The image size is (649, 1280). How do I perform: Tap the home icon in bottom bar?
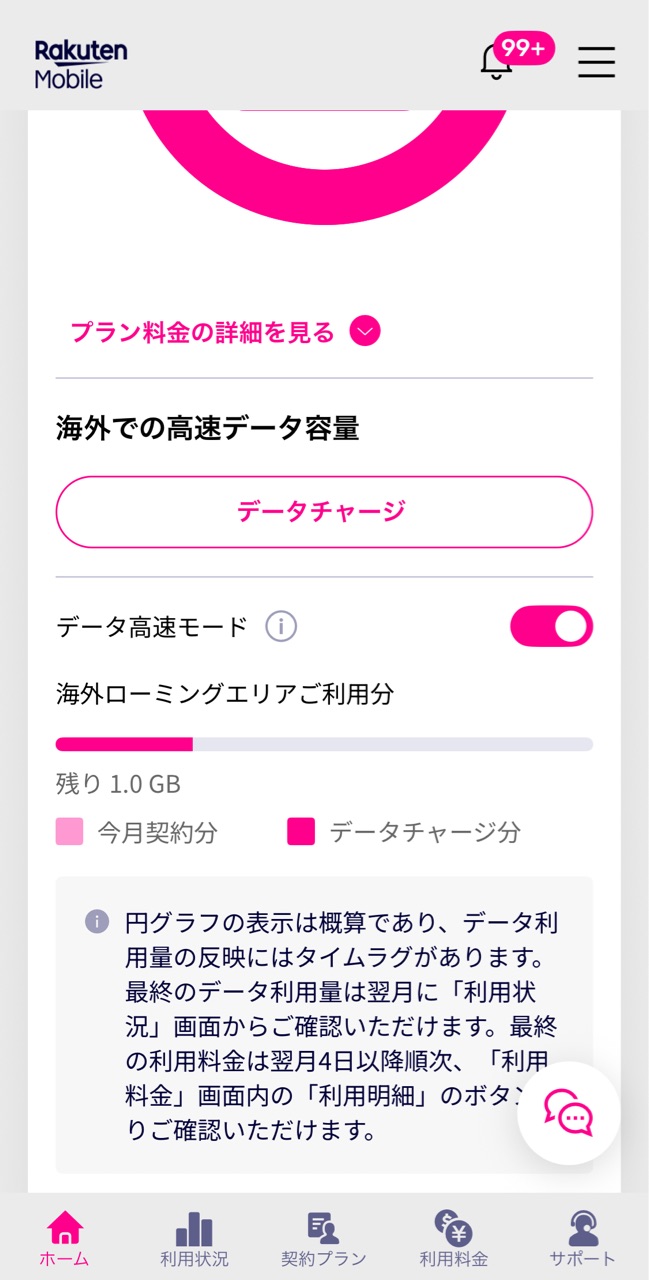pos(65,1228)
